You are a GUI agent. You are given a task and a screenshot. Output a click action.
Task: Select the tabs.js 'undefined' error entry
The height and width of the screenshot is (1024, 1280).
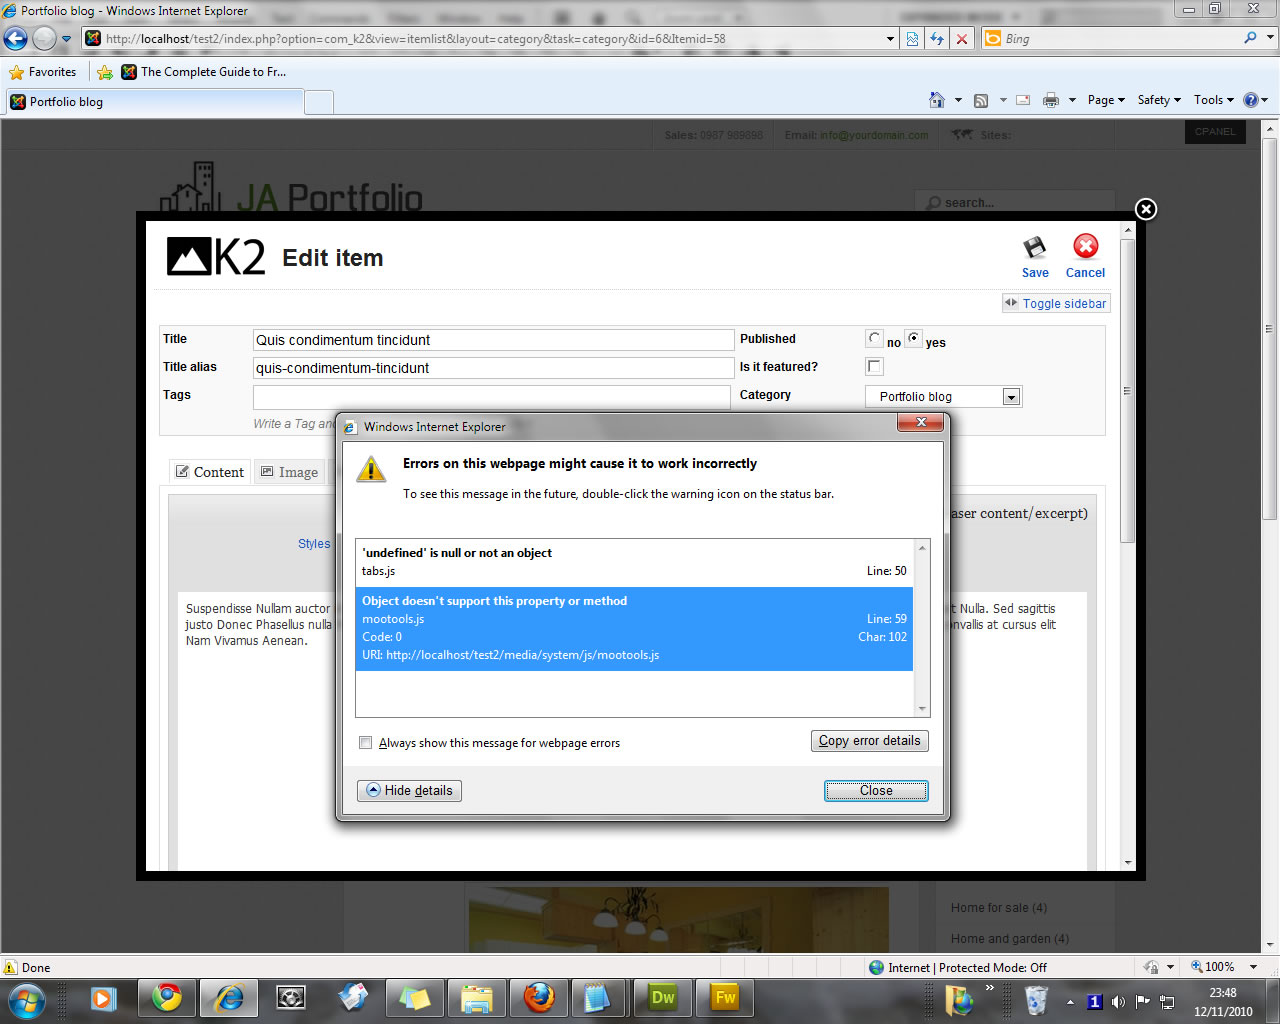[634, 562]
